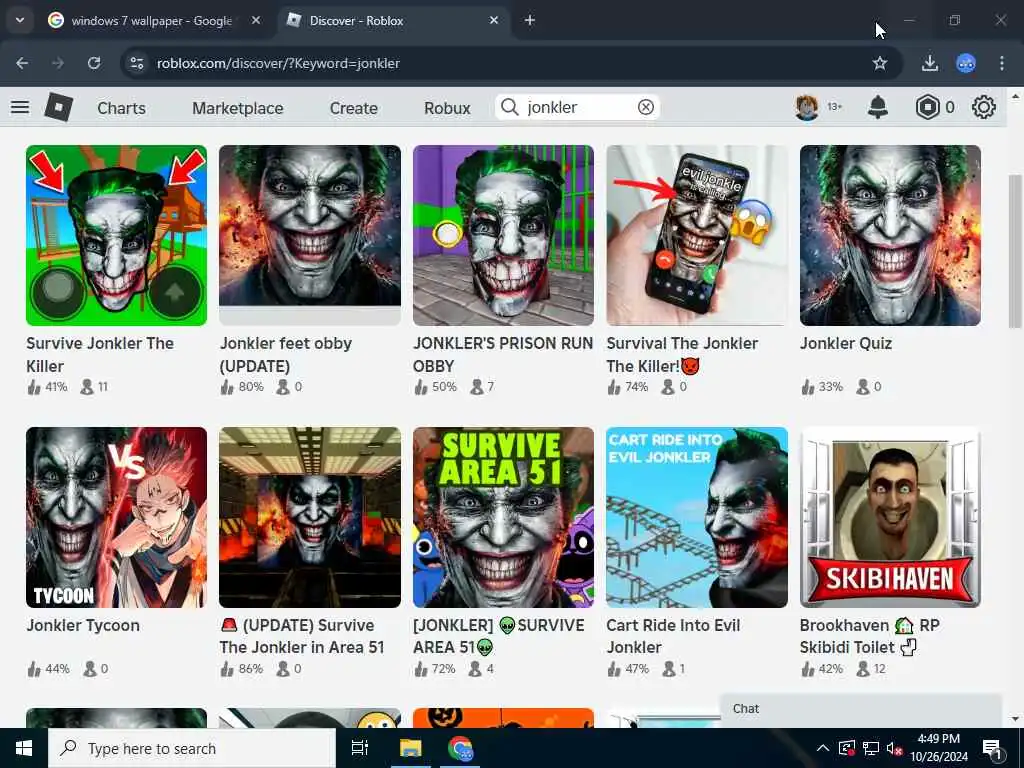
Task: View site information icon in address bar
Action: (137, 63)
